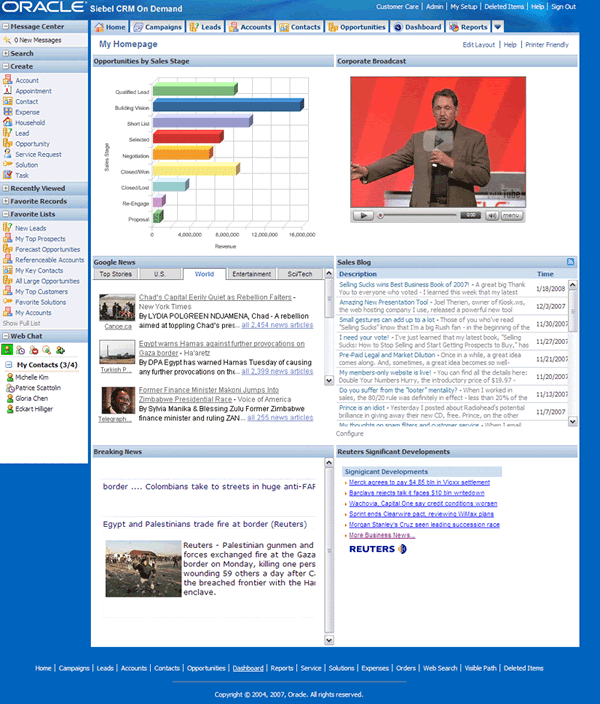Open the Leads tab
The image size is (600, 704).
click(205, 27)
